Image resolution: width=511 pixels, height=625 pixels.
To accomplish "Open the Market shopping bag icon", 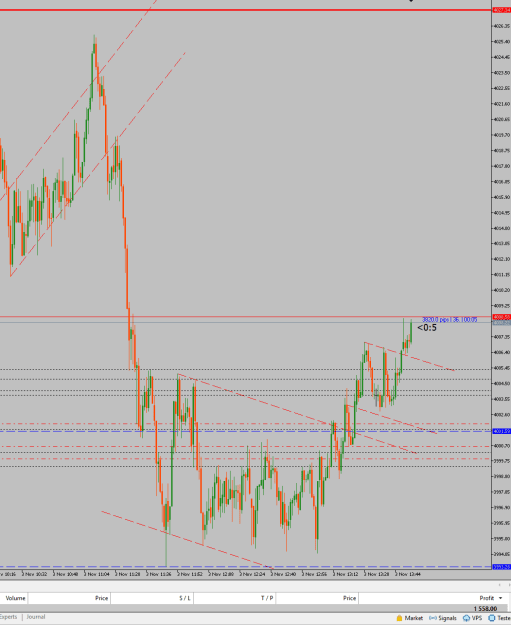I will [399, 618].
